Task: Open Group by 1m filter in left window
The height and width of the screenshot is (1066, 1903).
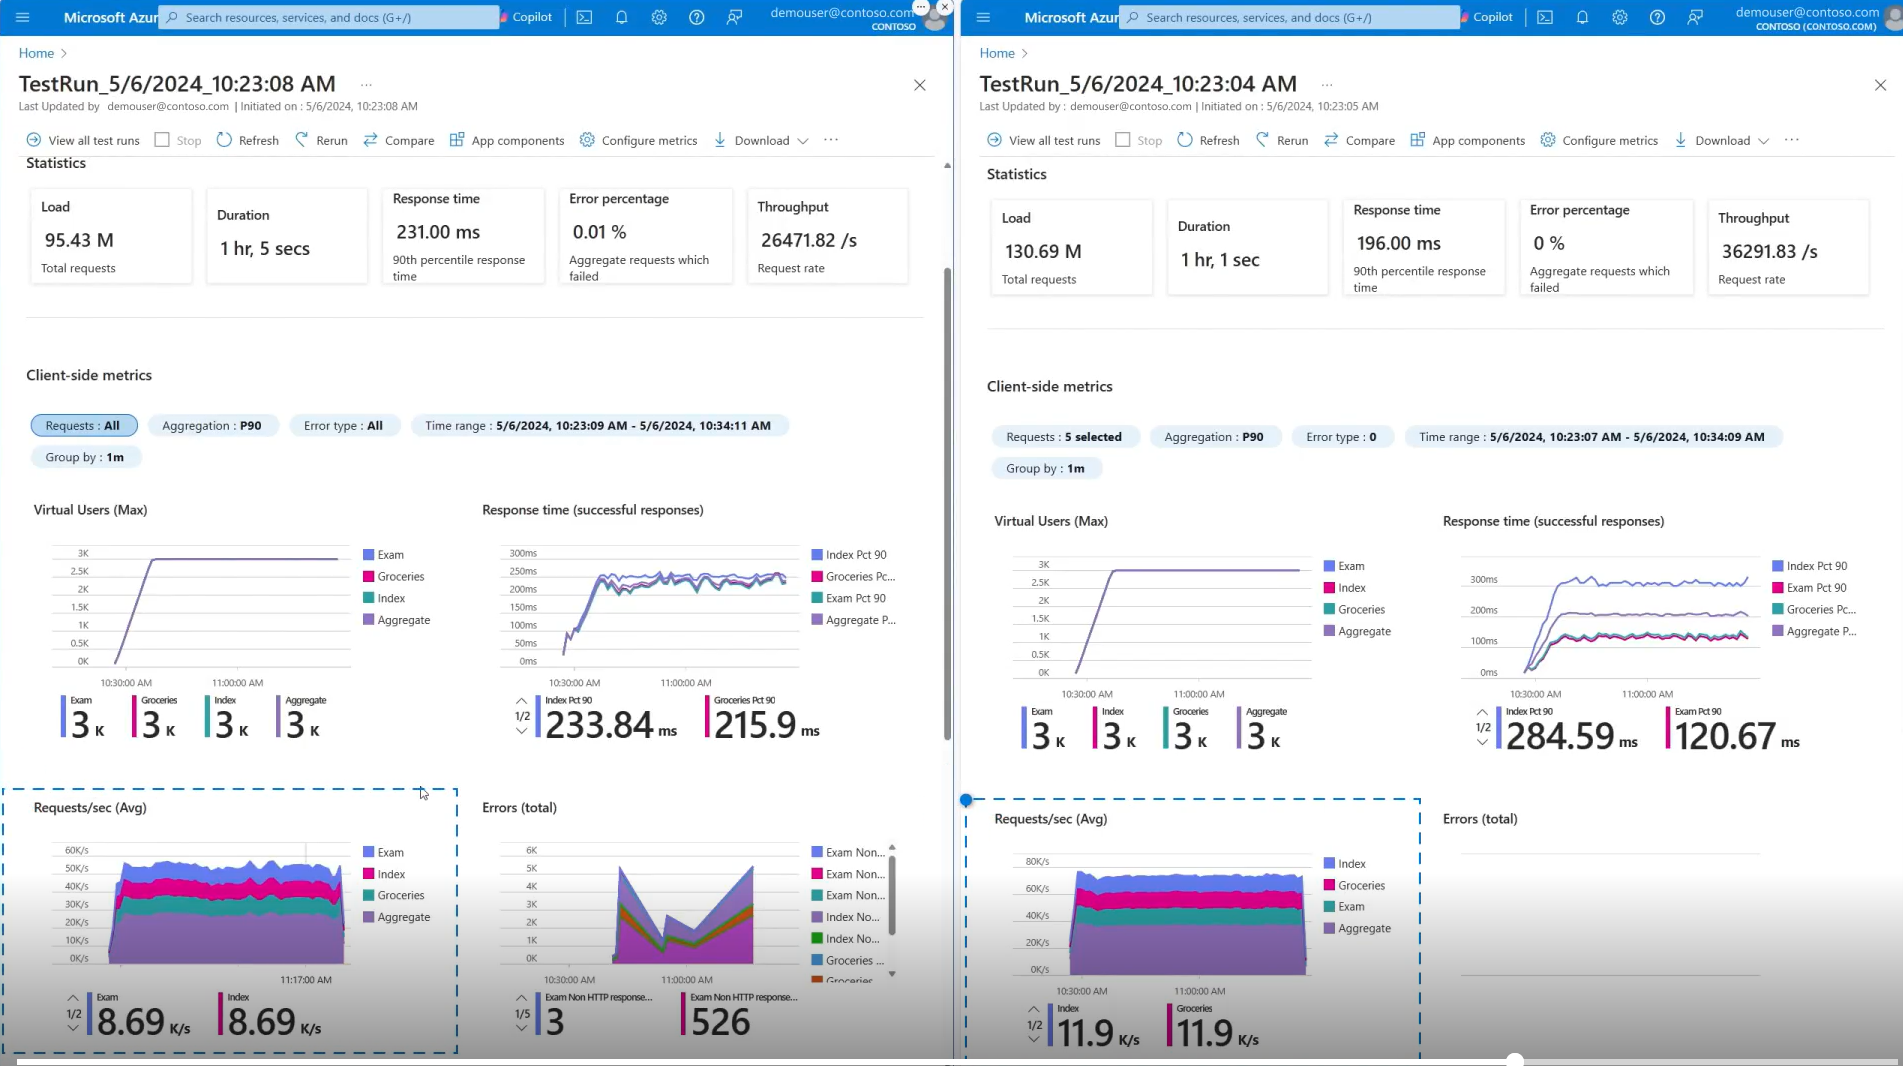Action: tap(85, 457)
